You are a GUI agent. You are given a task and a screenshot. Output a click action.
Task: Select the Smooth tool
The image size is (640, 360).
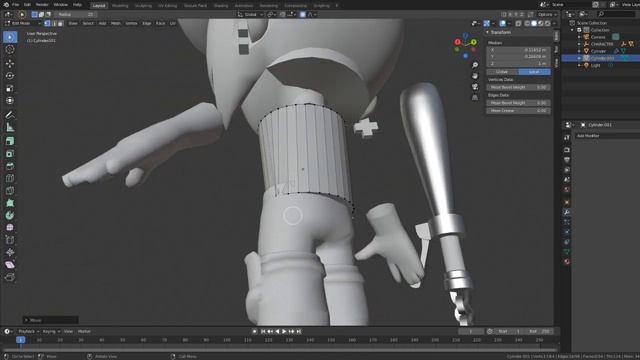tap(10, 227)
